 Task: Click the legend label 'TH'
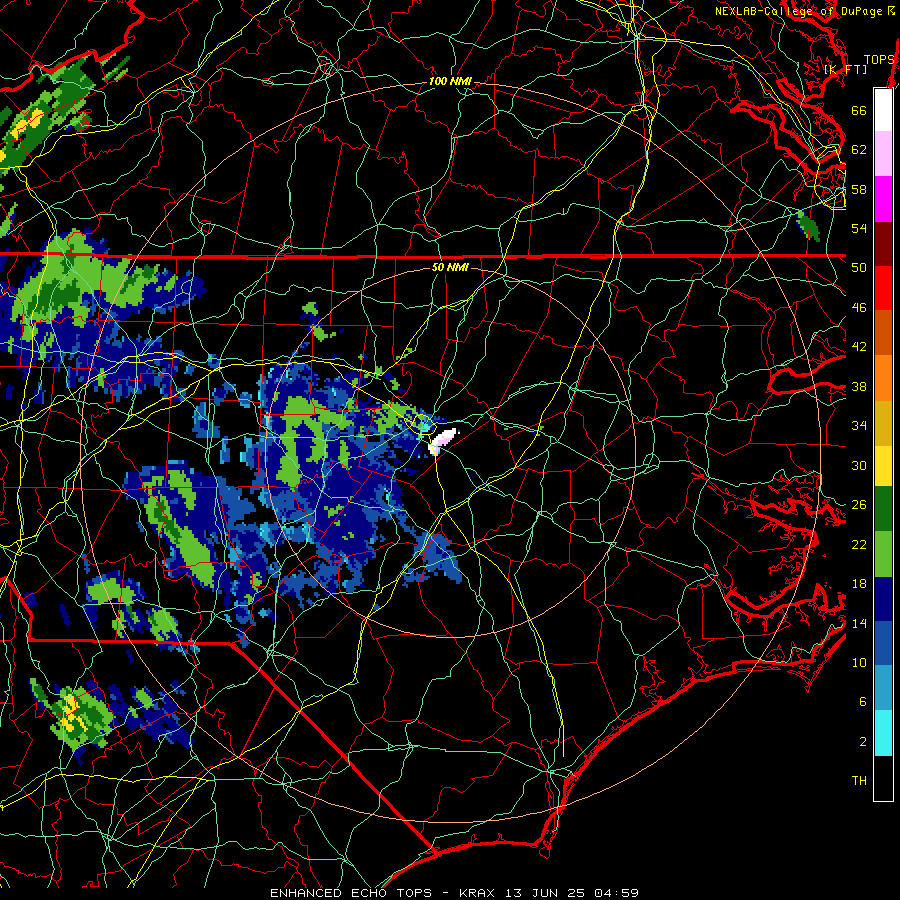(859, 781)
